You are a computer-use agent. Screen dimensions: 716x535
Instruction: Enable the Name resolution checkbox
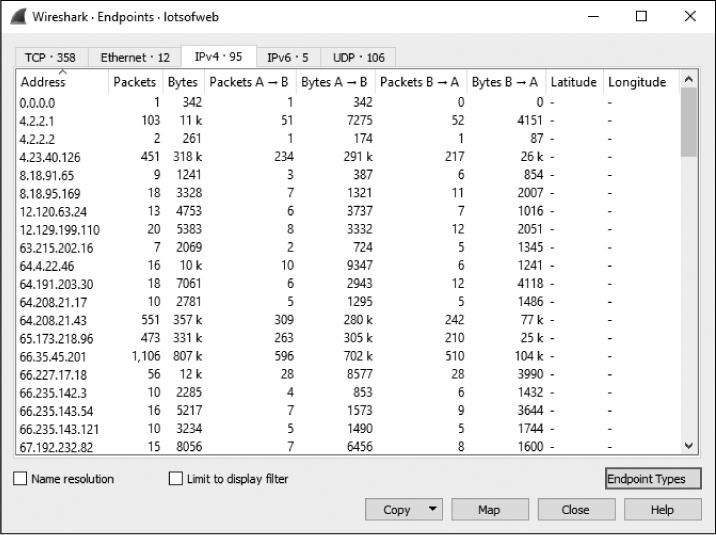(x=20, y=478)
